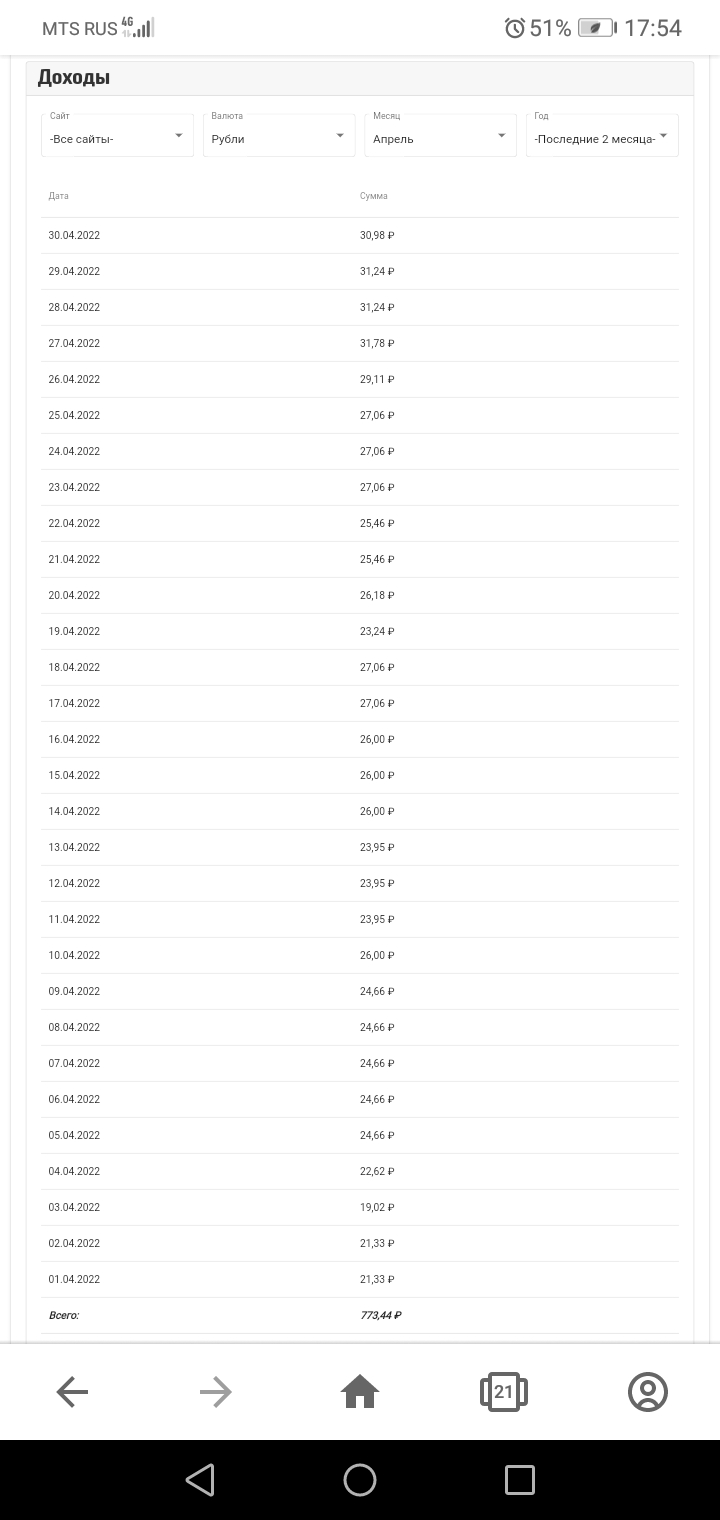Tap the browser back arrow

(x=72, y=1391)
